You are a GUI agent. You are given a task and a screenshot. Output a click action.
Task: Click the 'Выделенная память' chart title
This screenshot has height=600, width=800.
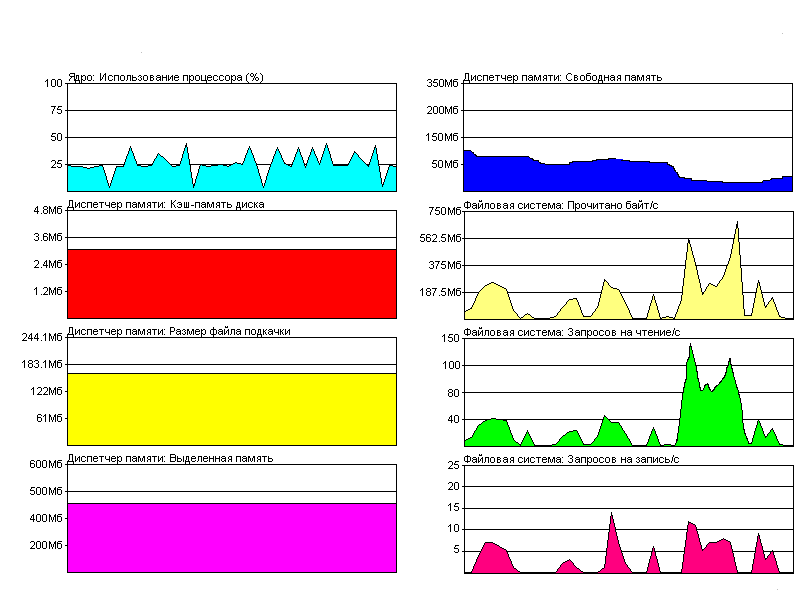tap(170, 457)
